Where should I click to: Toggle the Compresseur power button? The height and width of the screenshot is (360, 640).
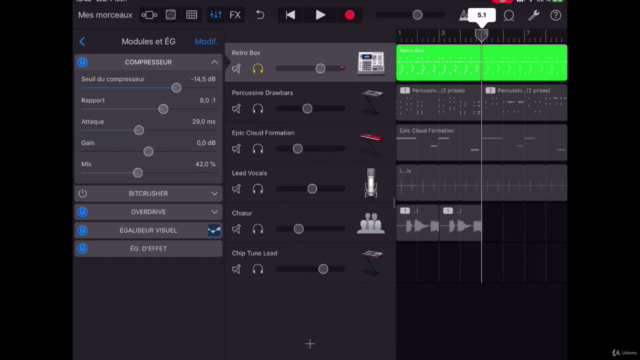tap(82, 62)
